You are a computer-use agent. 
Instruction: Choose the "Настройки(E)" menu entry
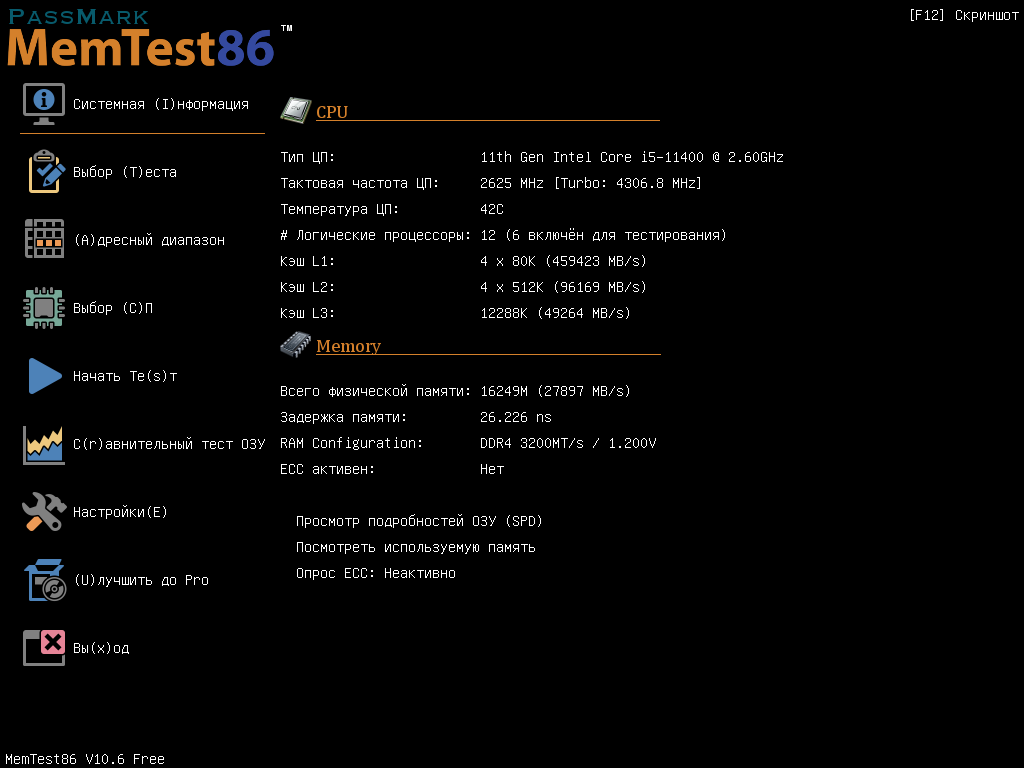click(x=120, y=512)
